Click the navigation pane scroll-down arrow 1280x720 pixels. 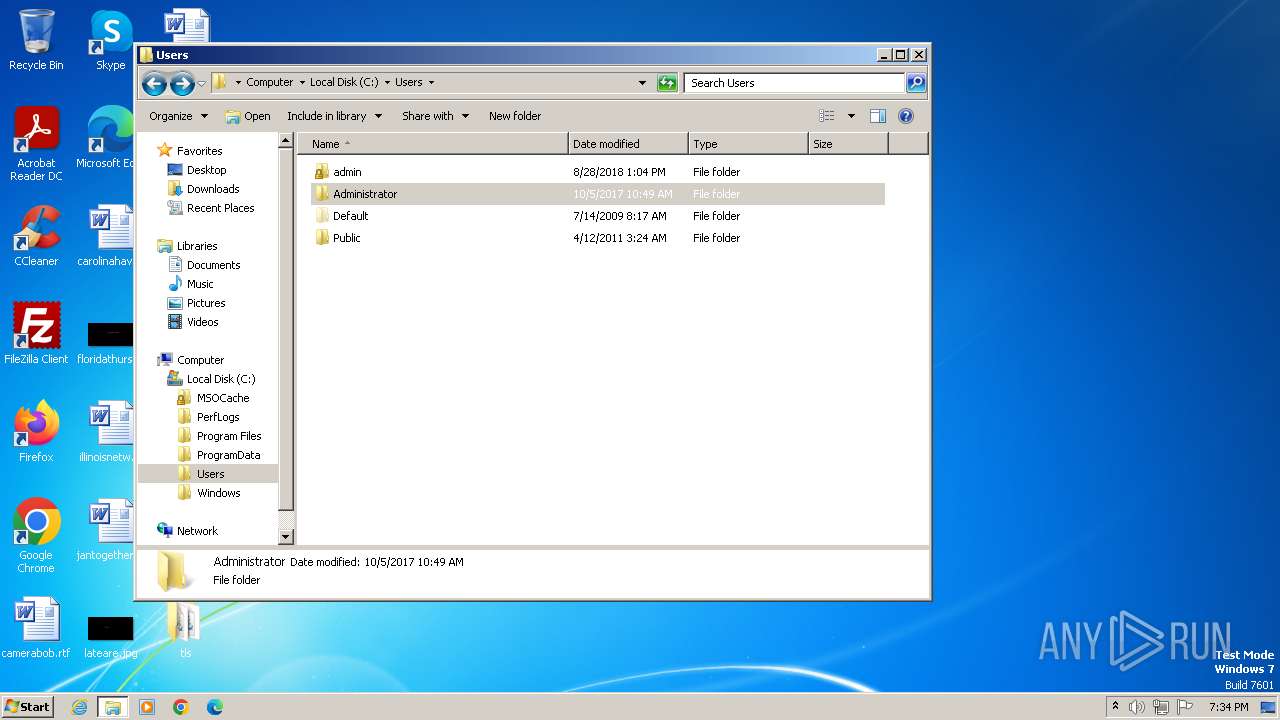(x=286, y=538)
